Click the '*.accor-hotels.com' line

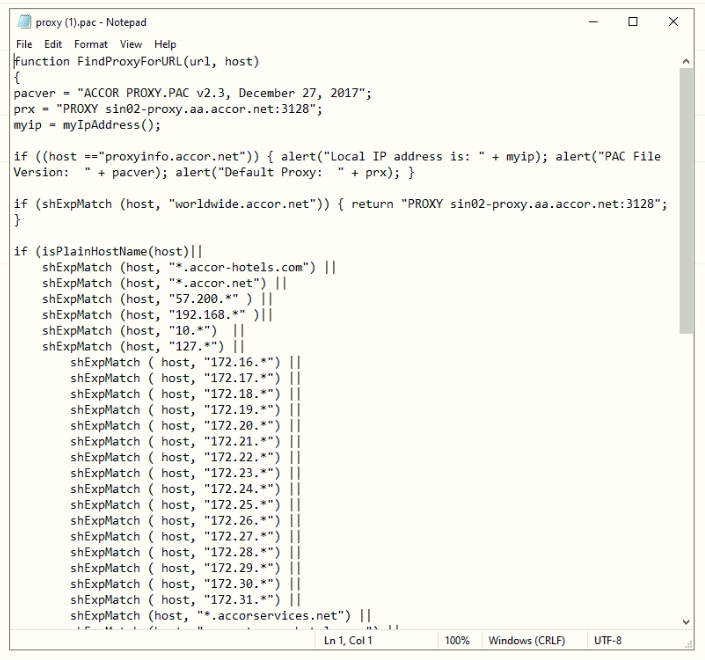(189, 267)
